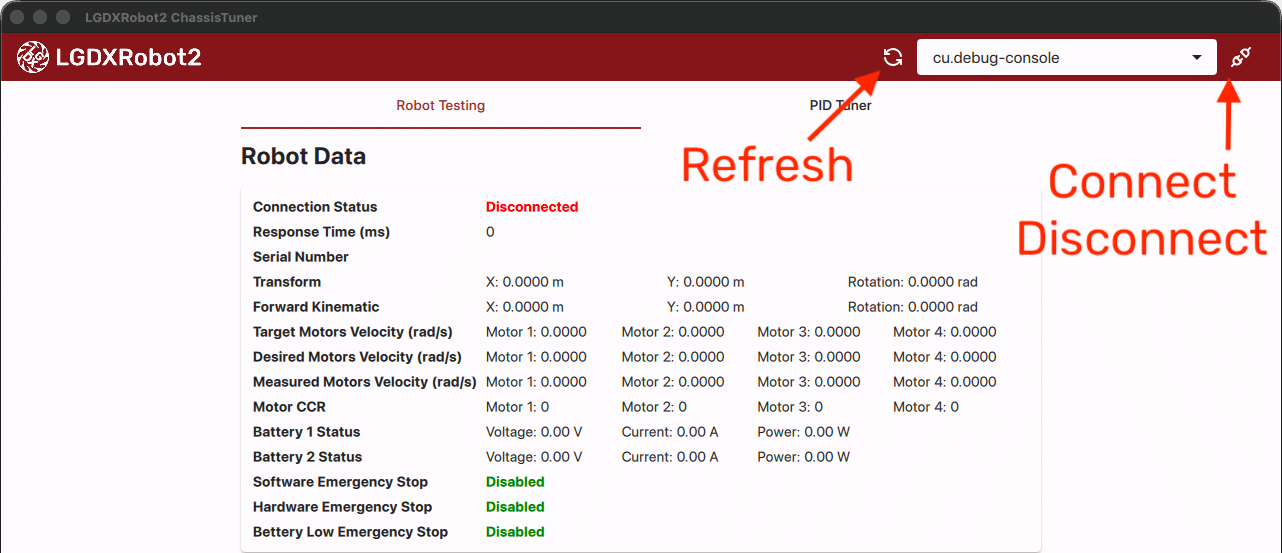Click the red Disconnected status value

click(532, 207)
